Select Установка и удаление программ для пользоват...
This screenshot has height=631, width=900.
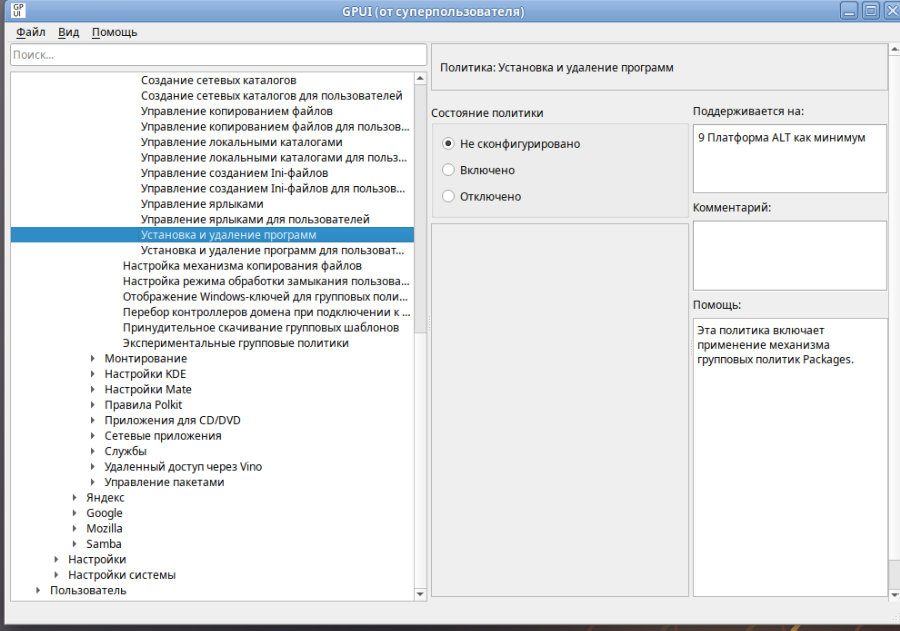[x=273, y=250]
